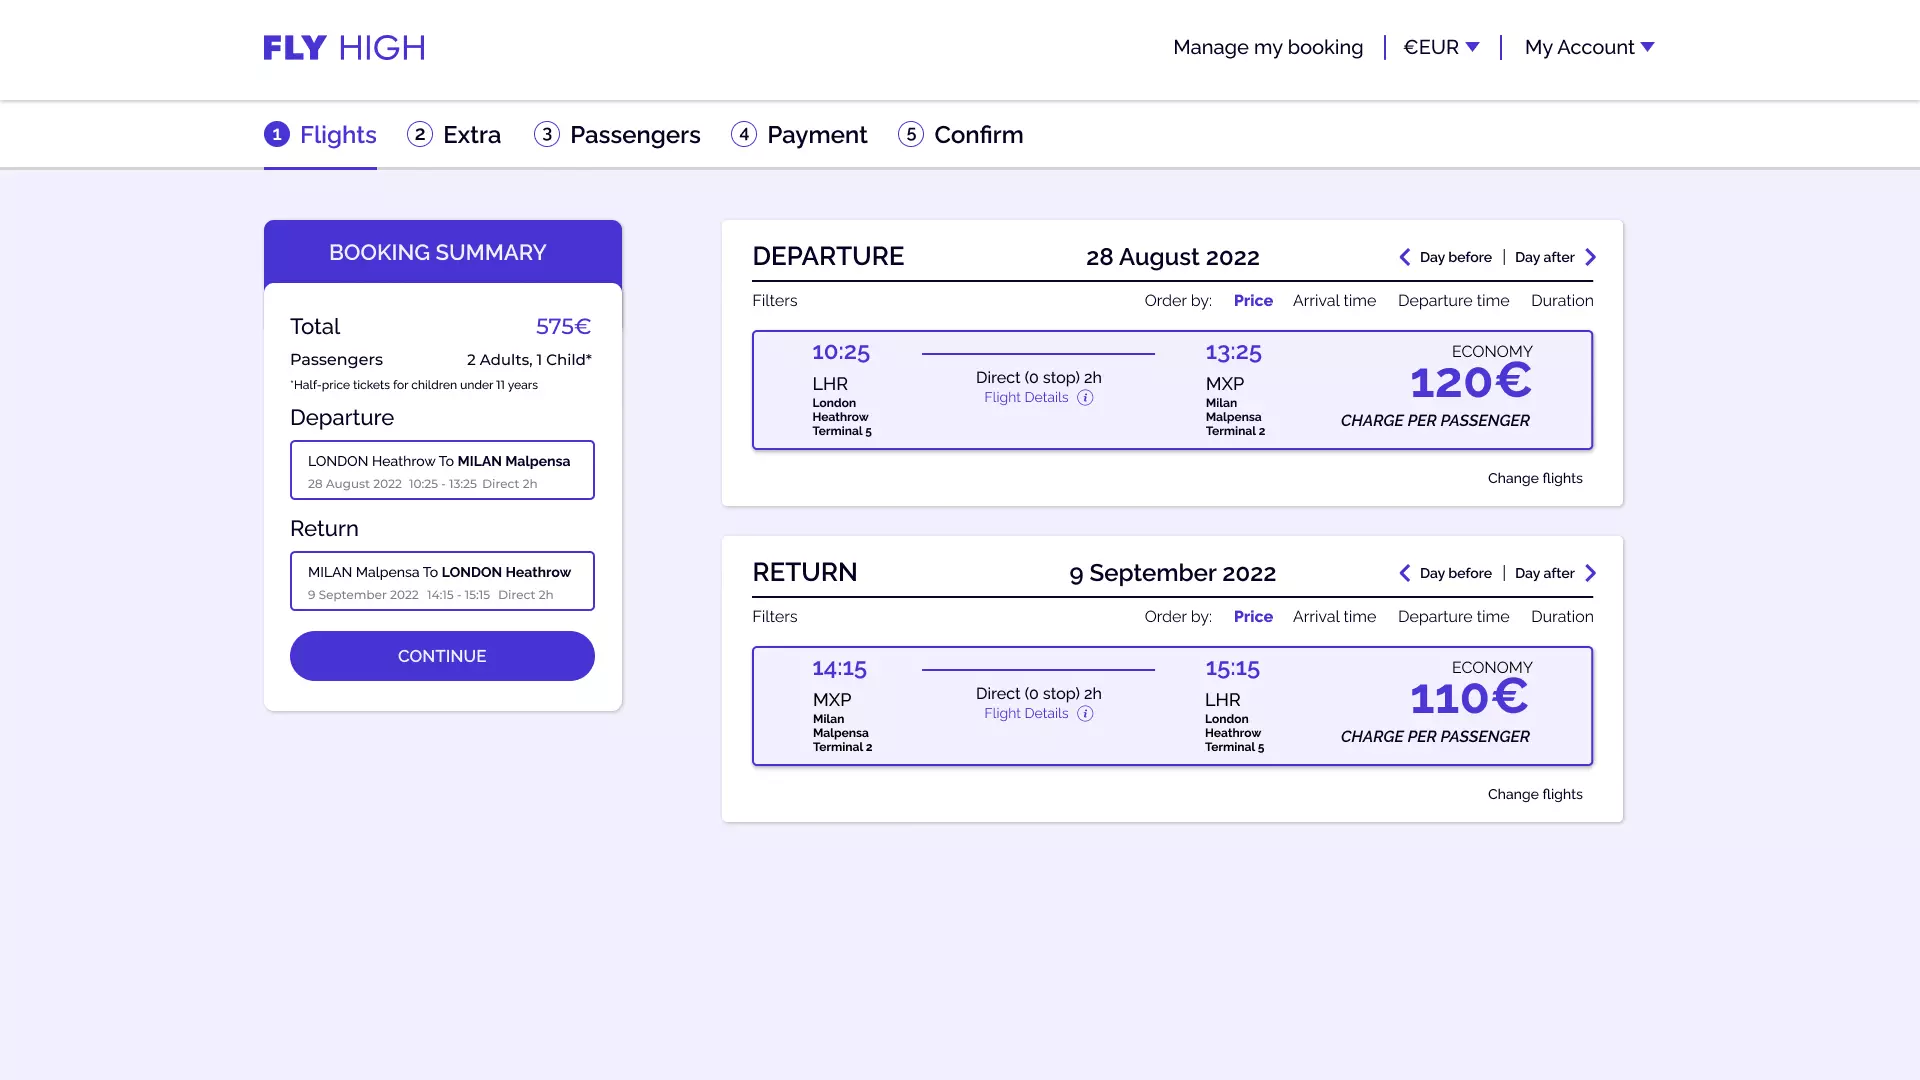Click return Flight Details info icon
Image resolution: width=1920 pixels, height=1080 pixels.
coord(1085,714)
